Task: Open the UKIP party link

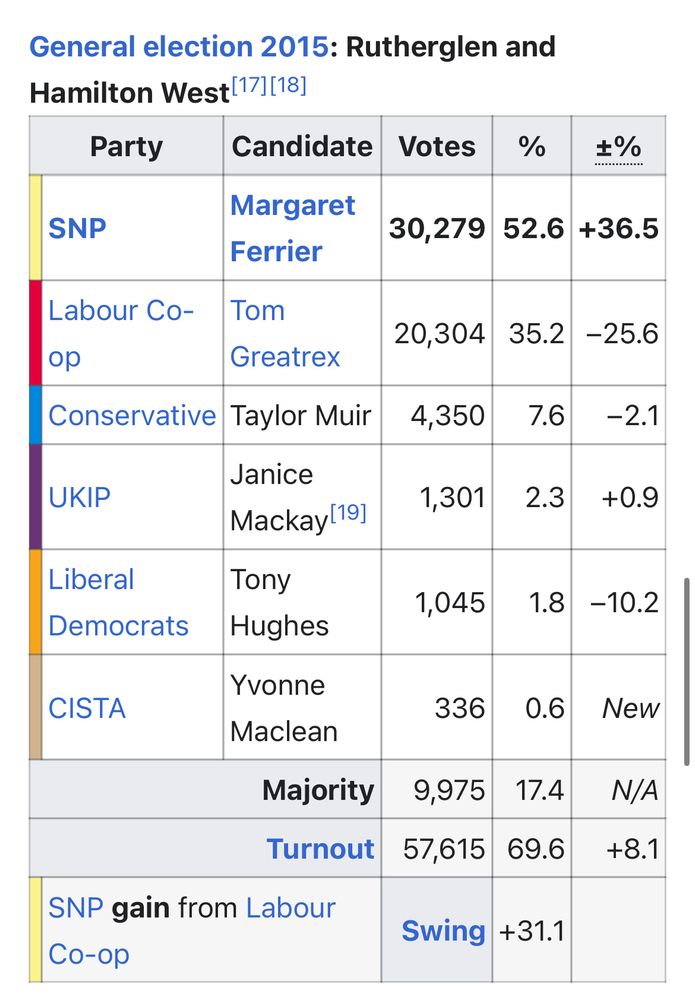Action: (x=79, y=497)
